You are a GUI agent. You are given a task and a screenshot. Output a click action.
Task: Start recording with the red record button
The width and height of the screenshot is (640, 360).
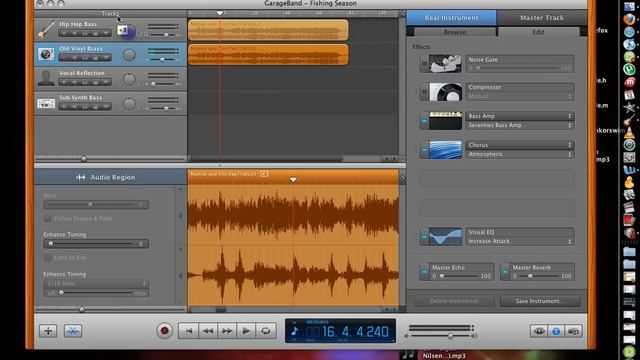point(165,331)
